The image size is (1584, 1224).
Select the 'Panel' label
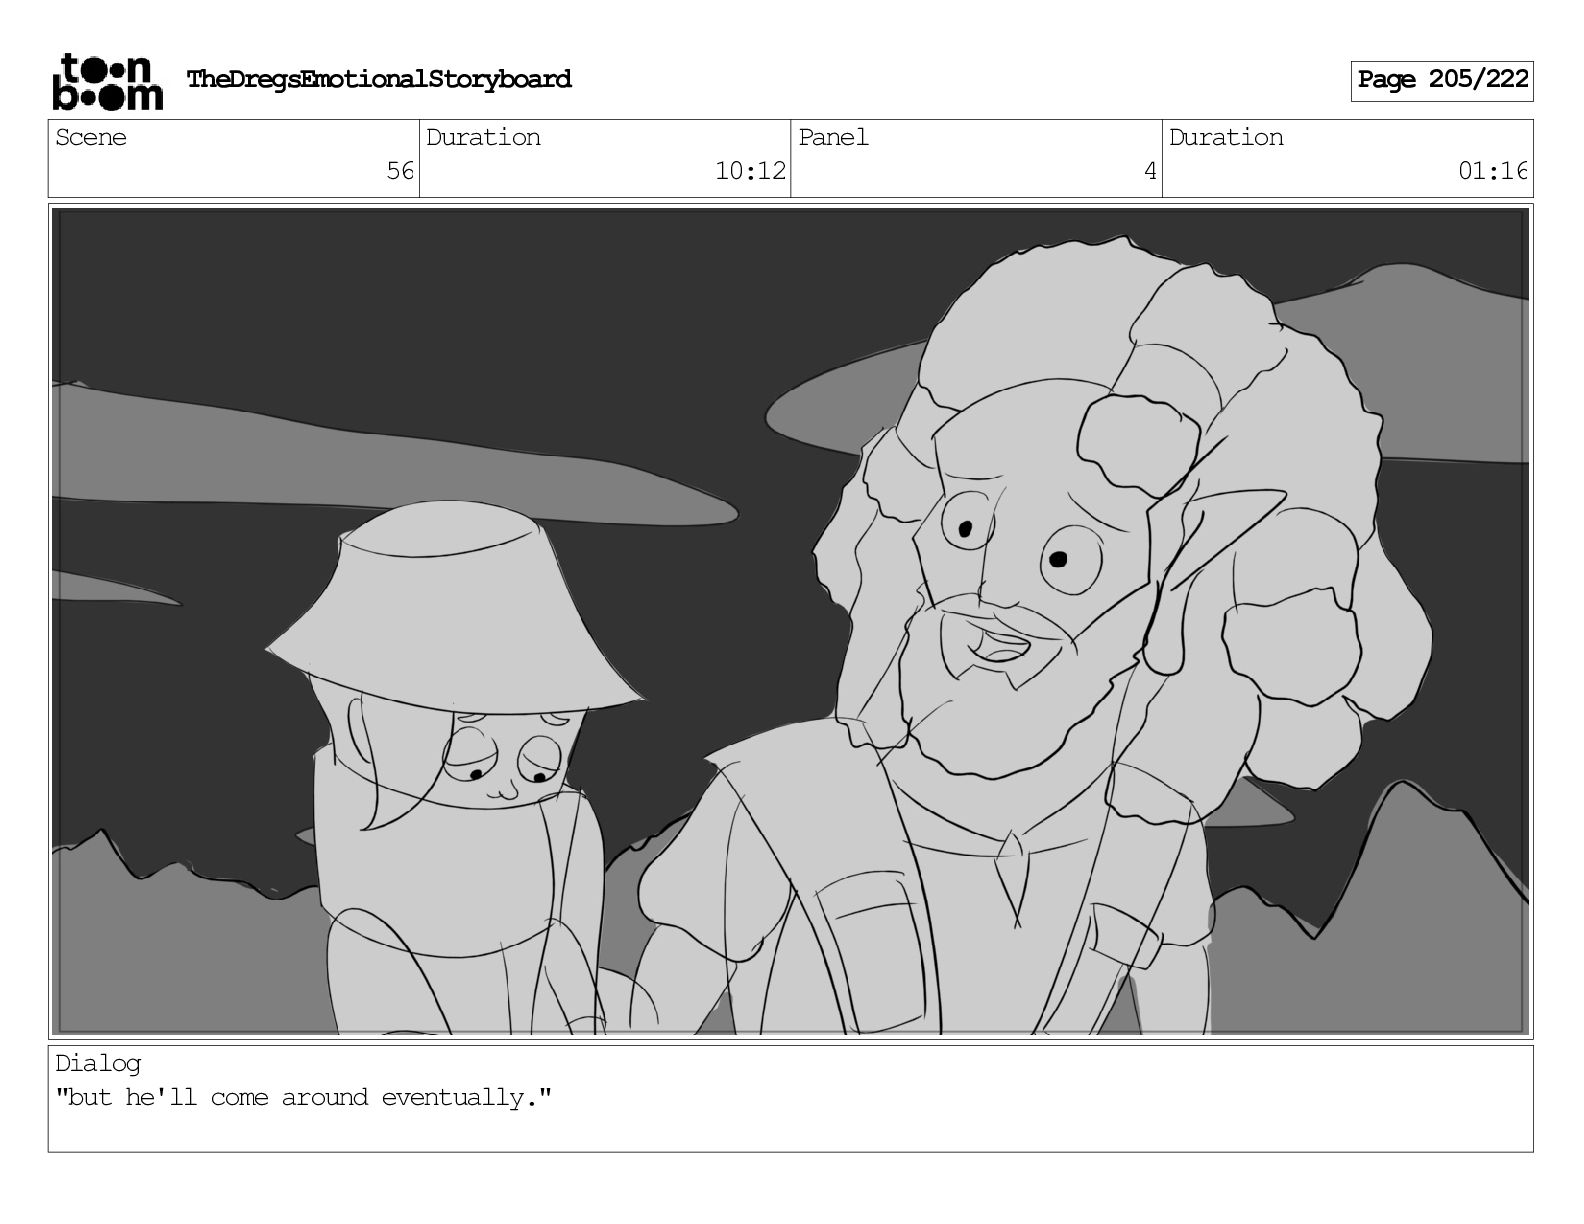coord(833,137)
